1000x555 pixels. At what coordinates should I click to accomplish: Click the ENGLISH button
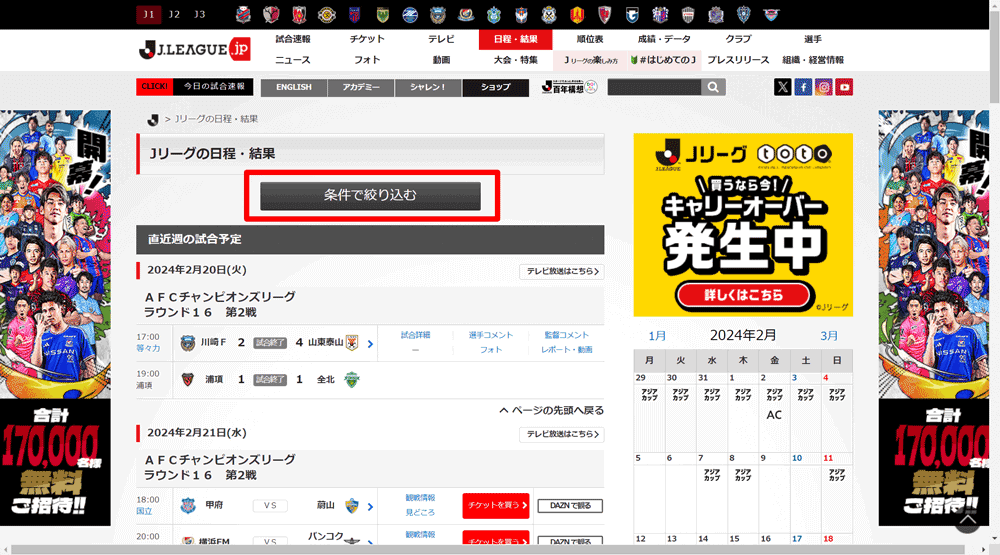point(294,87)
